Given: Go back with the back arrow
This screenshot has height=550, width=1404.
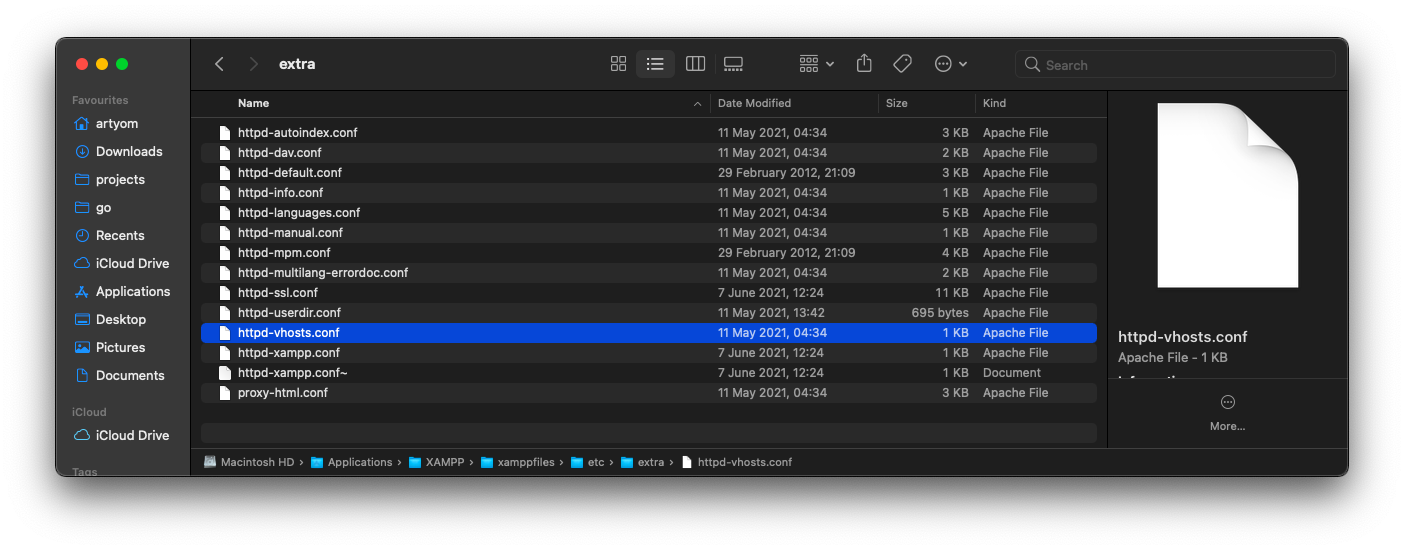Looking at the screenshot, I should [x=219, y=64].
